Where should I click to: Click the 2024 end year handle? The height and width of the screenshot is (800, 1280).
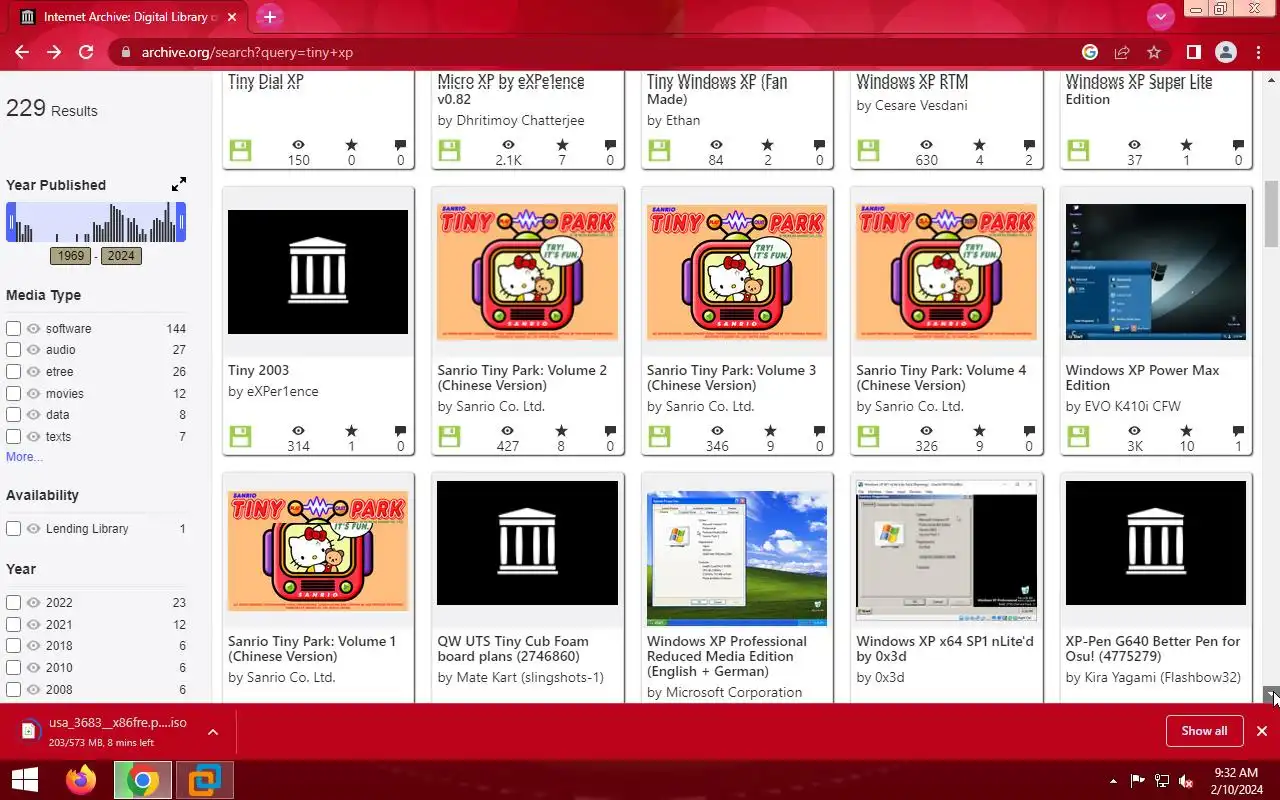coord(182,222)
